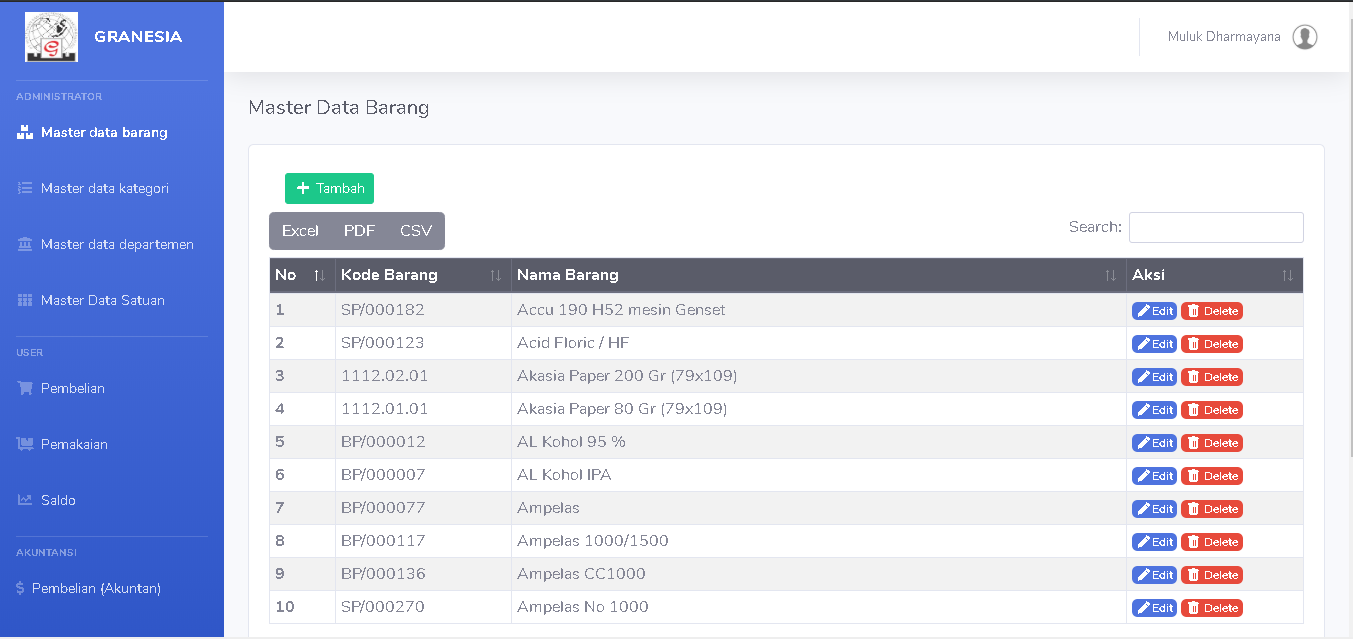The width and height of the screenshot is (1353, 639).
Task: Click the Search input field
Action: click(x=1216, y=227)
